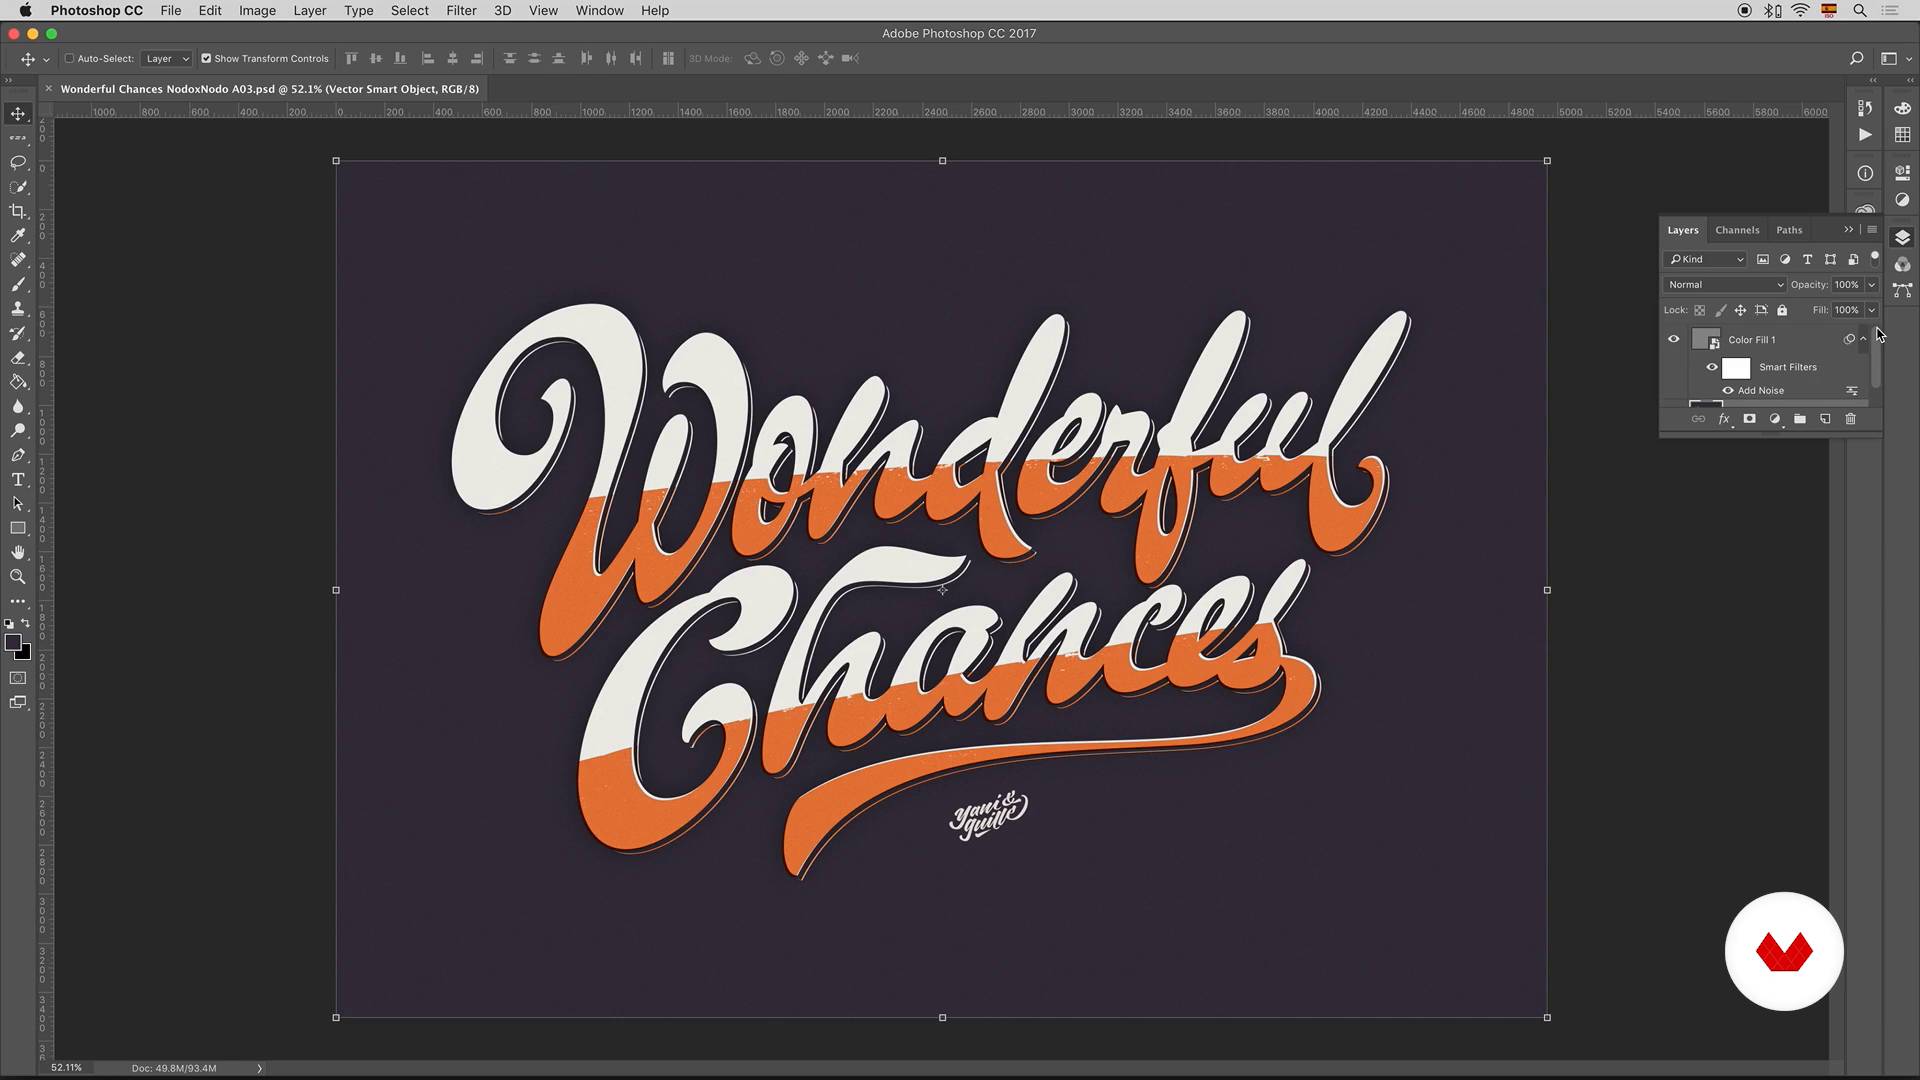Select the Hand tool
The width and height of the screenshot is (1920, 1080).
click(18, 553)
